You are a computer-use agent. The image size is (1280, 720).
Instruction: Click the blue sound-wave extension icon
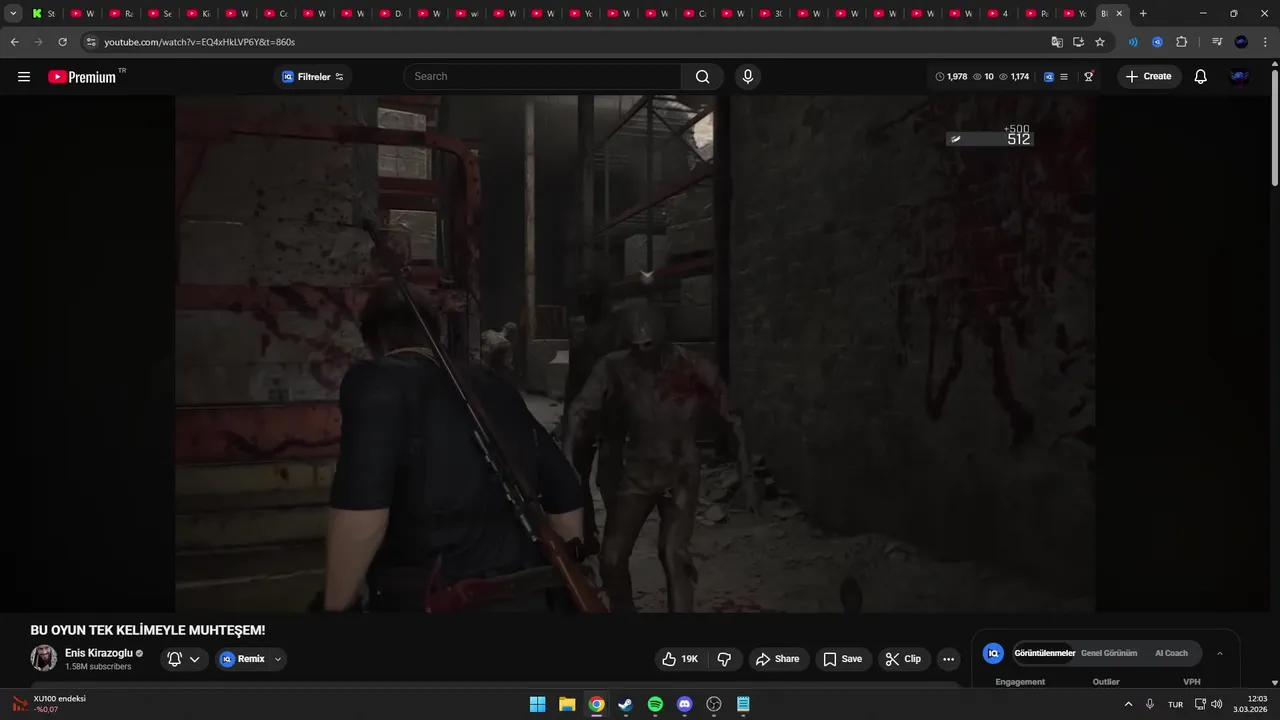click(1133, 42)
